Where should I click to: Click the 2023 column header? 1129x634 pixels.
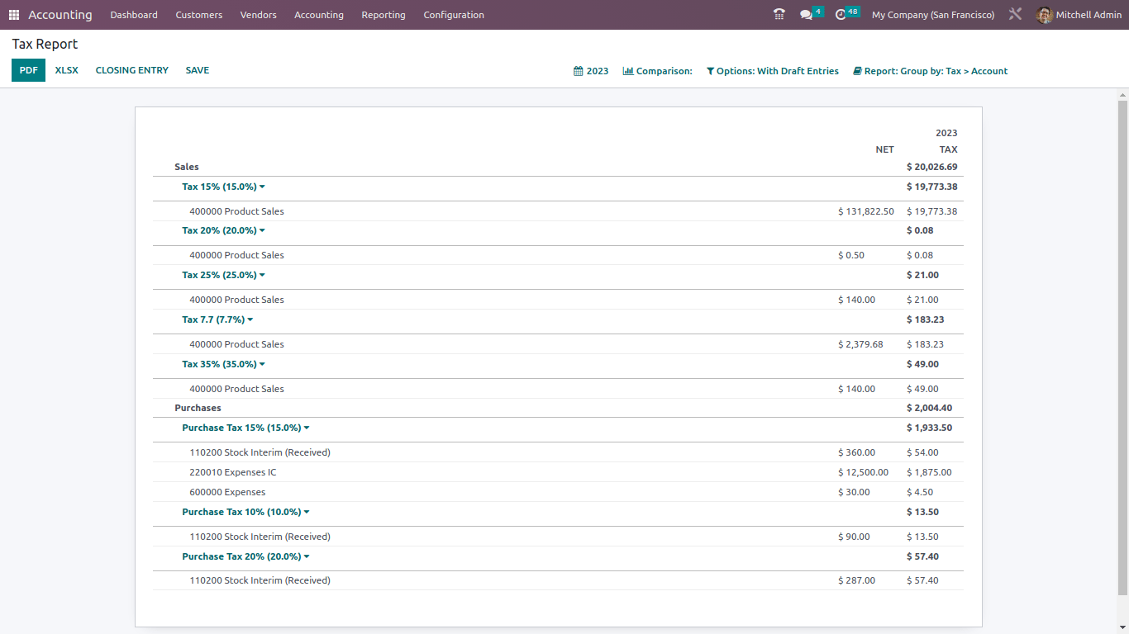coord(946,133)
